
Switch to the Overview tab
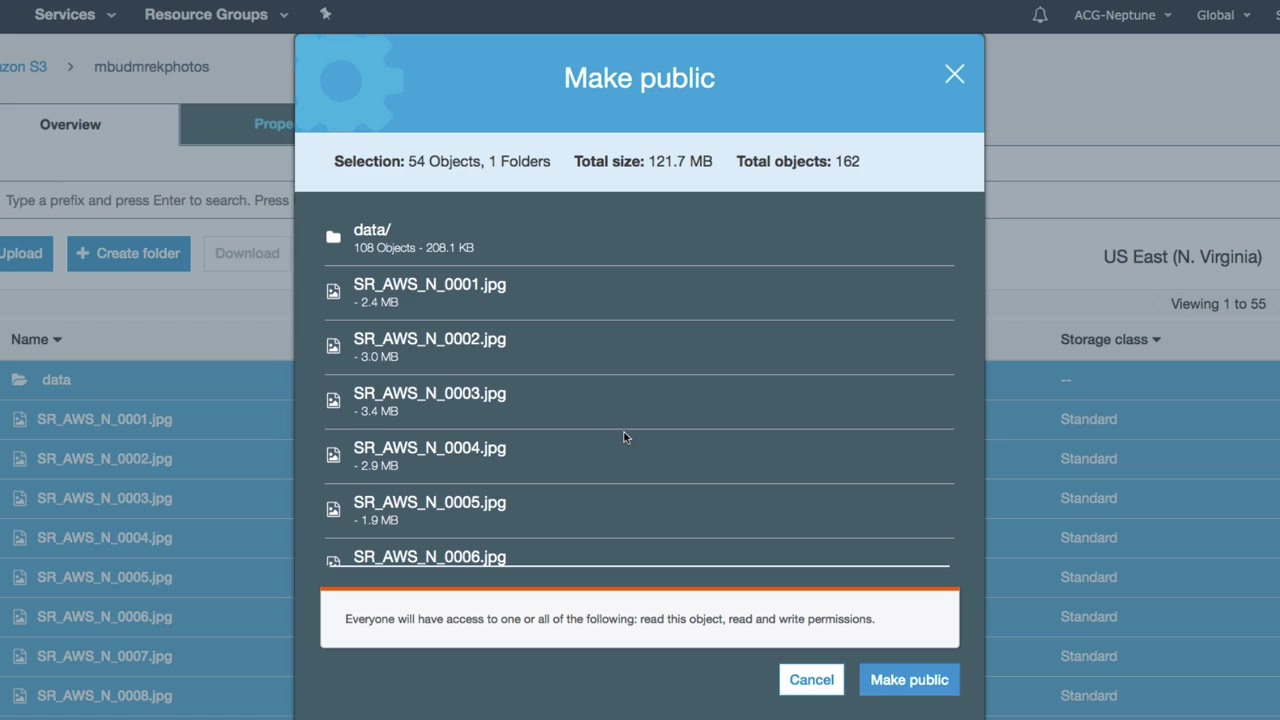coord(70,125)
